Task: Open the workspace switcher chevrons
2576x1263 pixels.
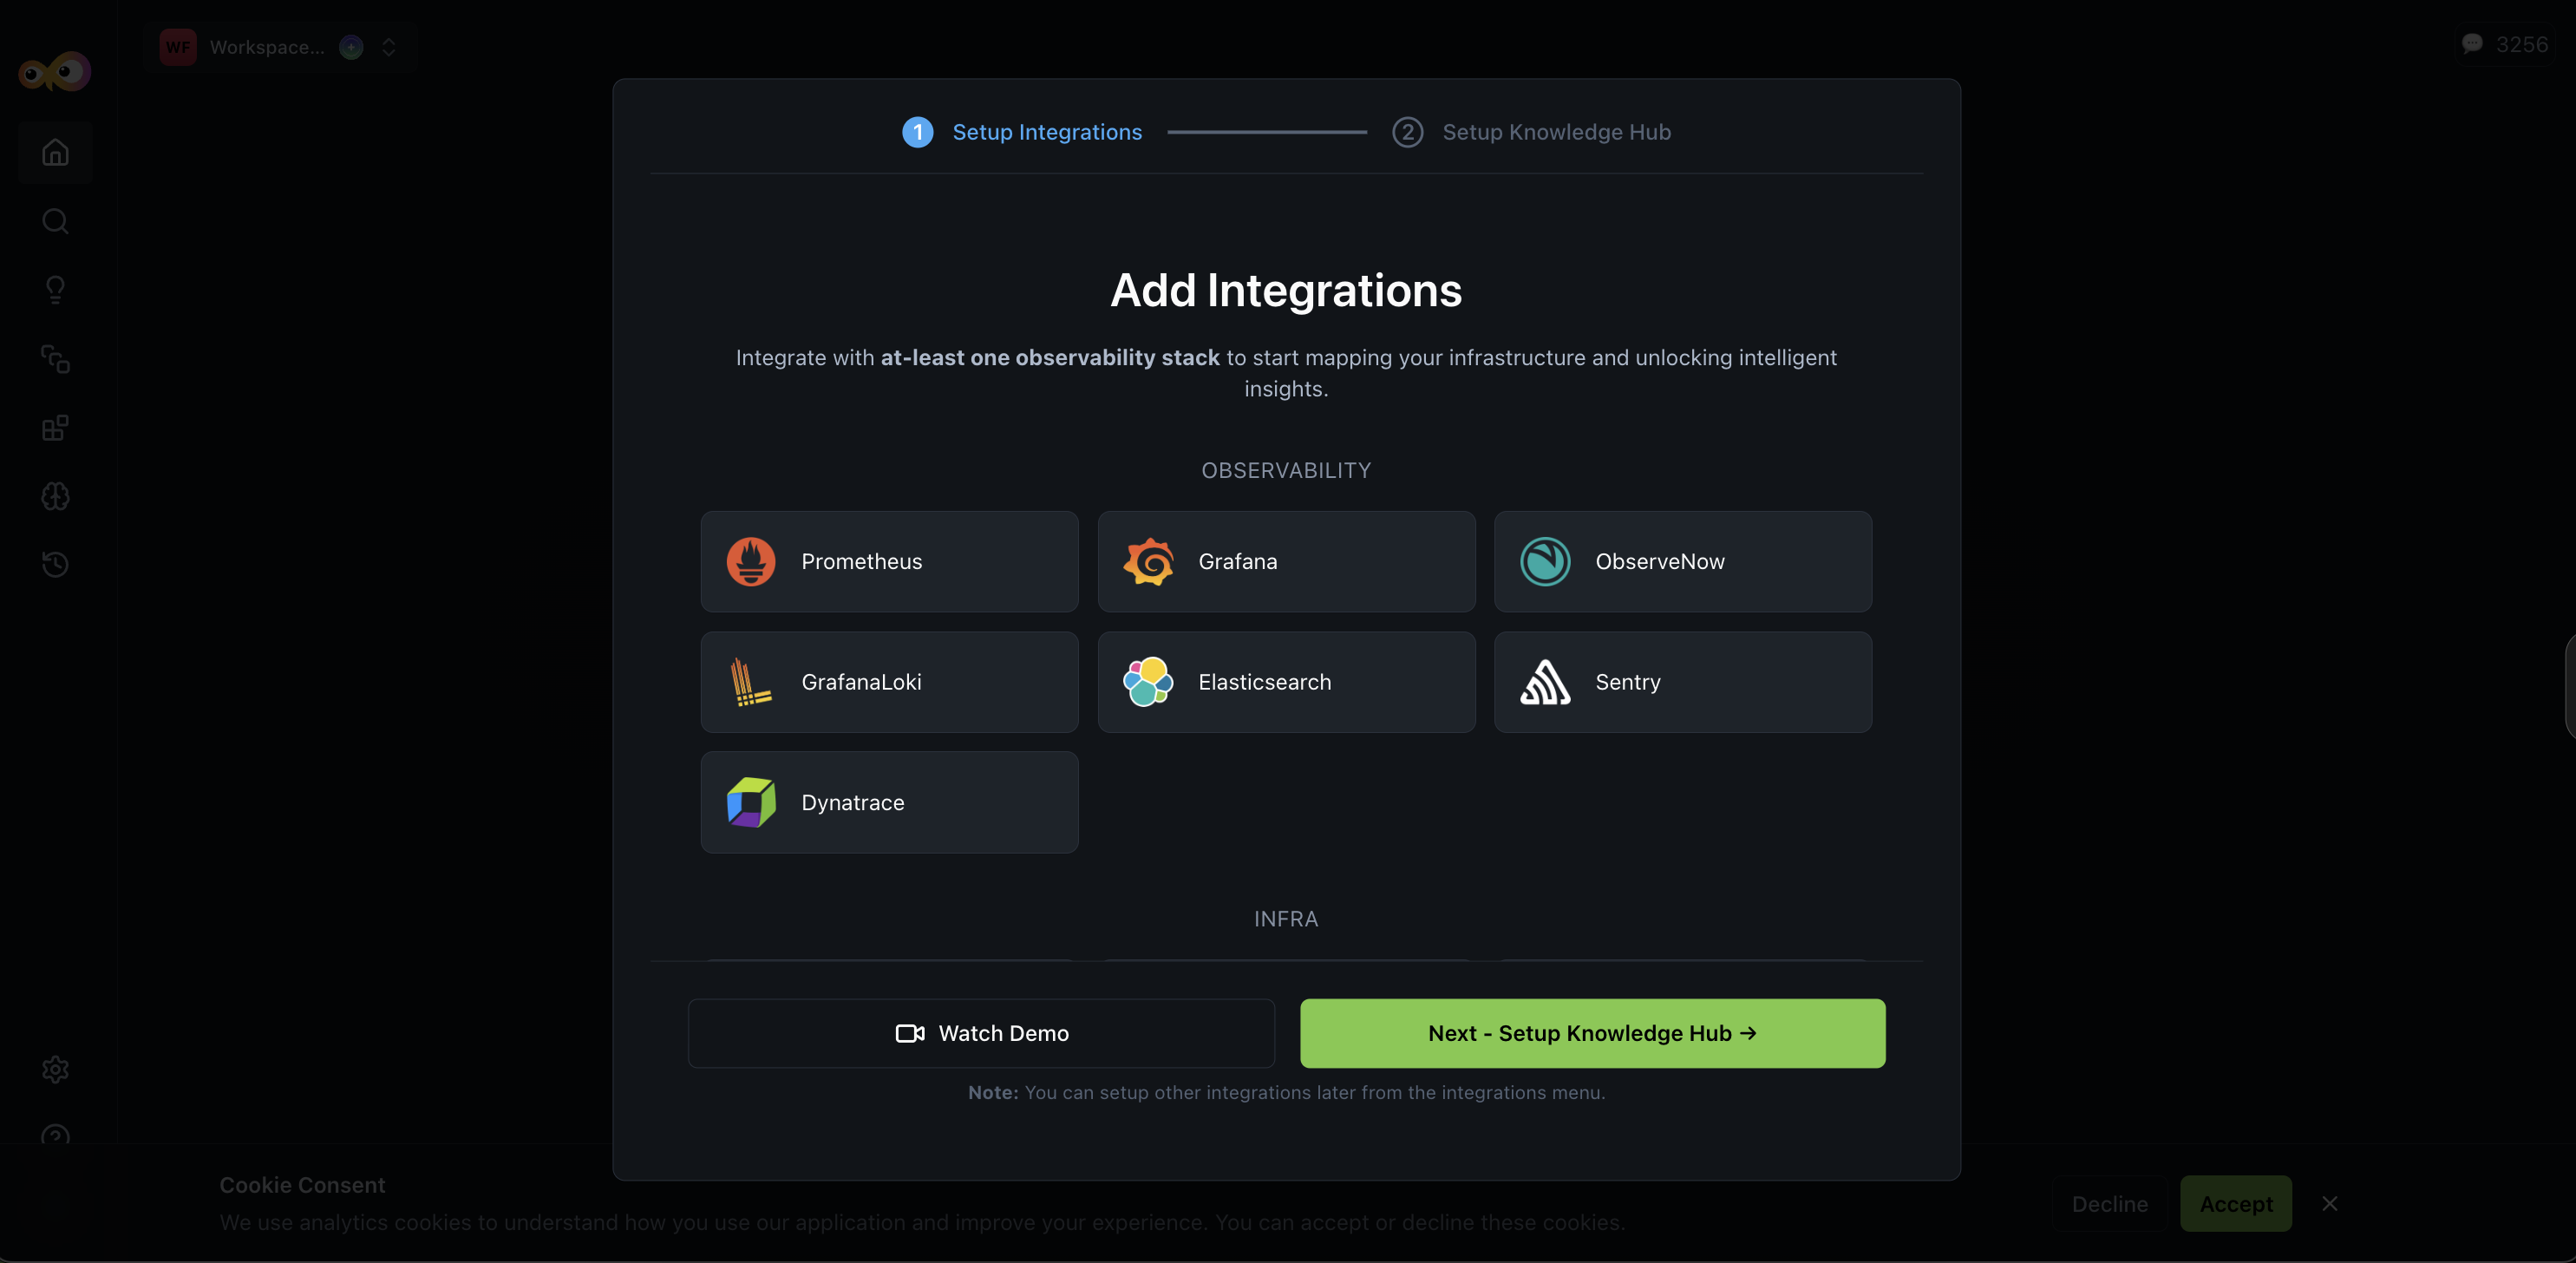Action: point(388,47)
